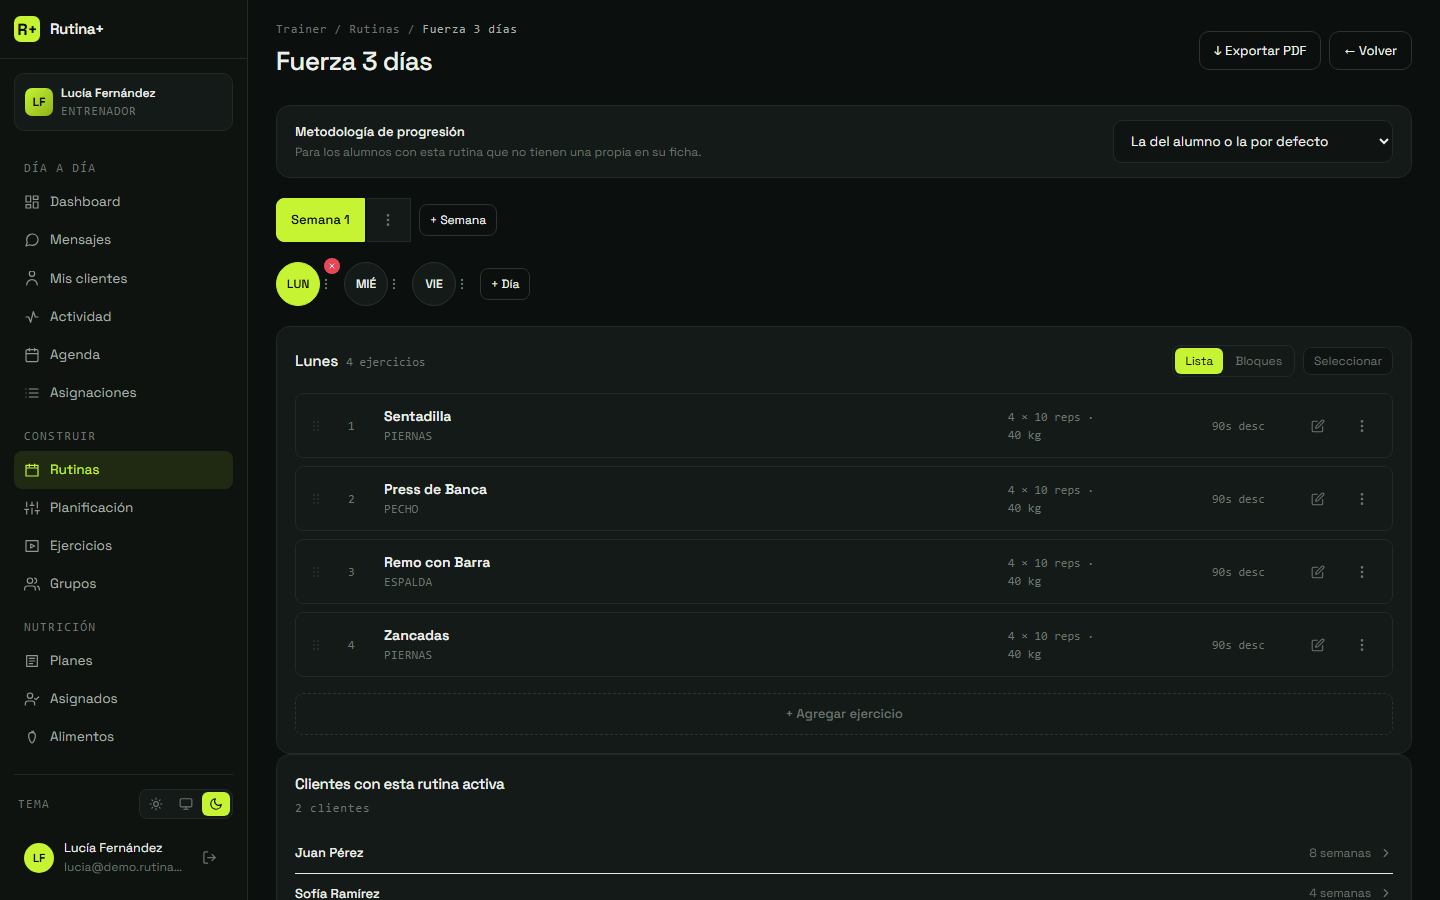
Task: Add a new exercise with Agregar ejercicio
Action: tap(844, 714)
